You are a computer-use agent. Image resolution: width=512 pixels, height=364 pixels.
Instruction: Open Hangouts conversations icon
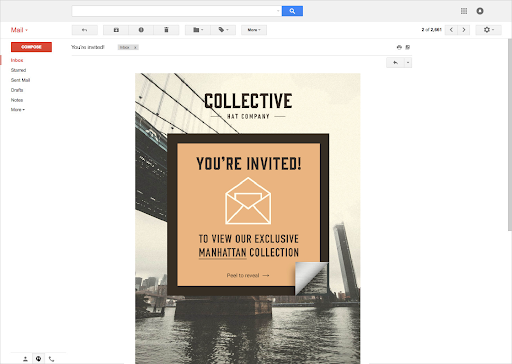39,359
